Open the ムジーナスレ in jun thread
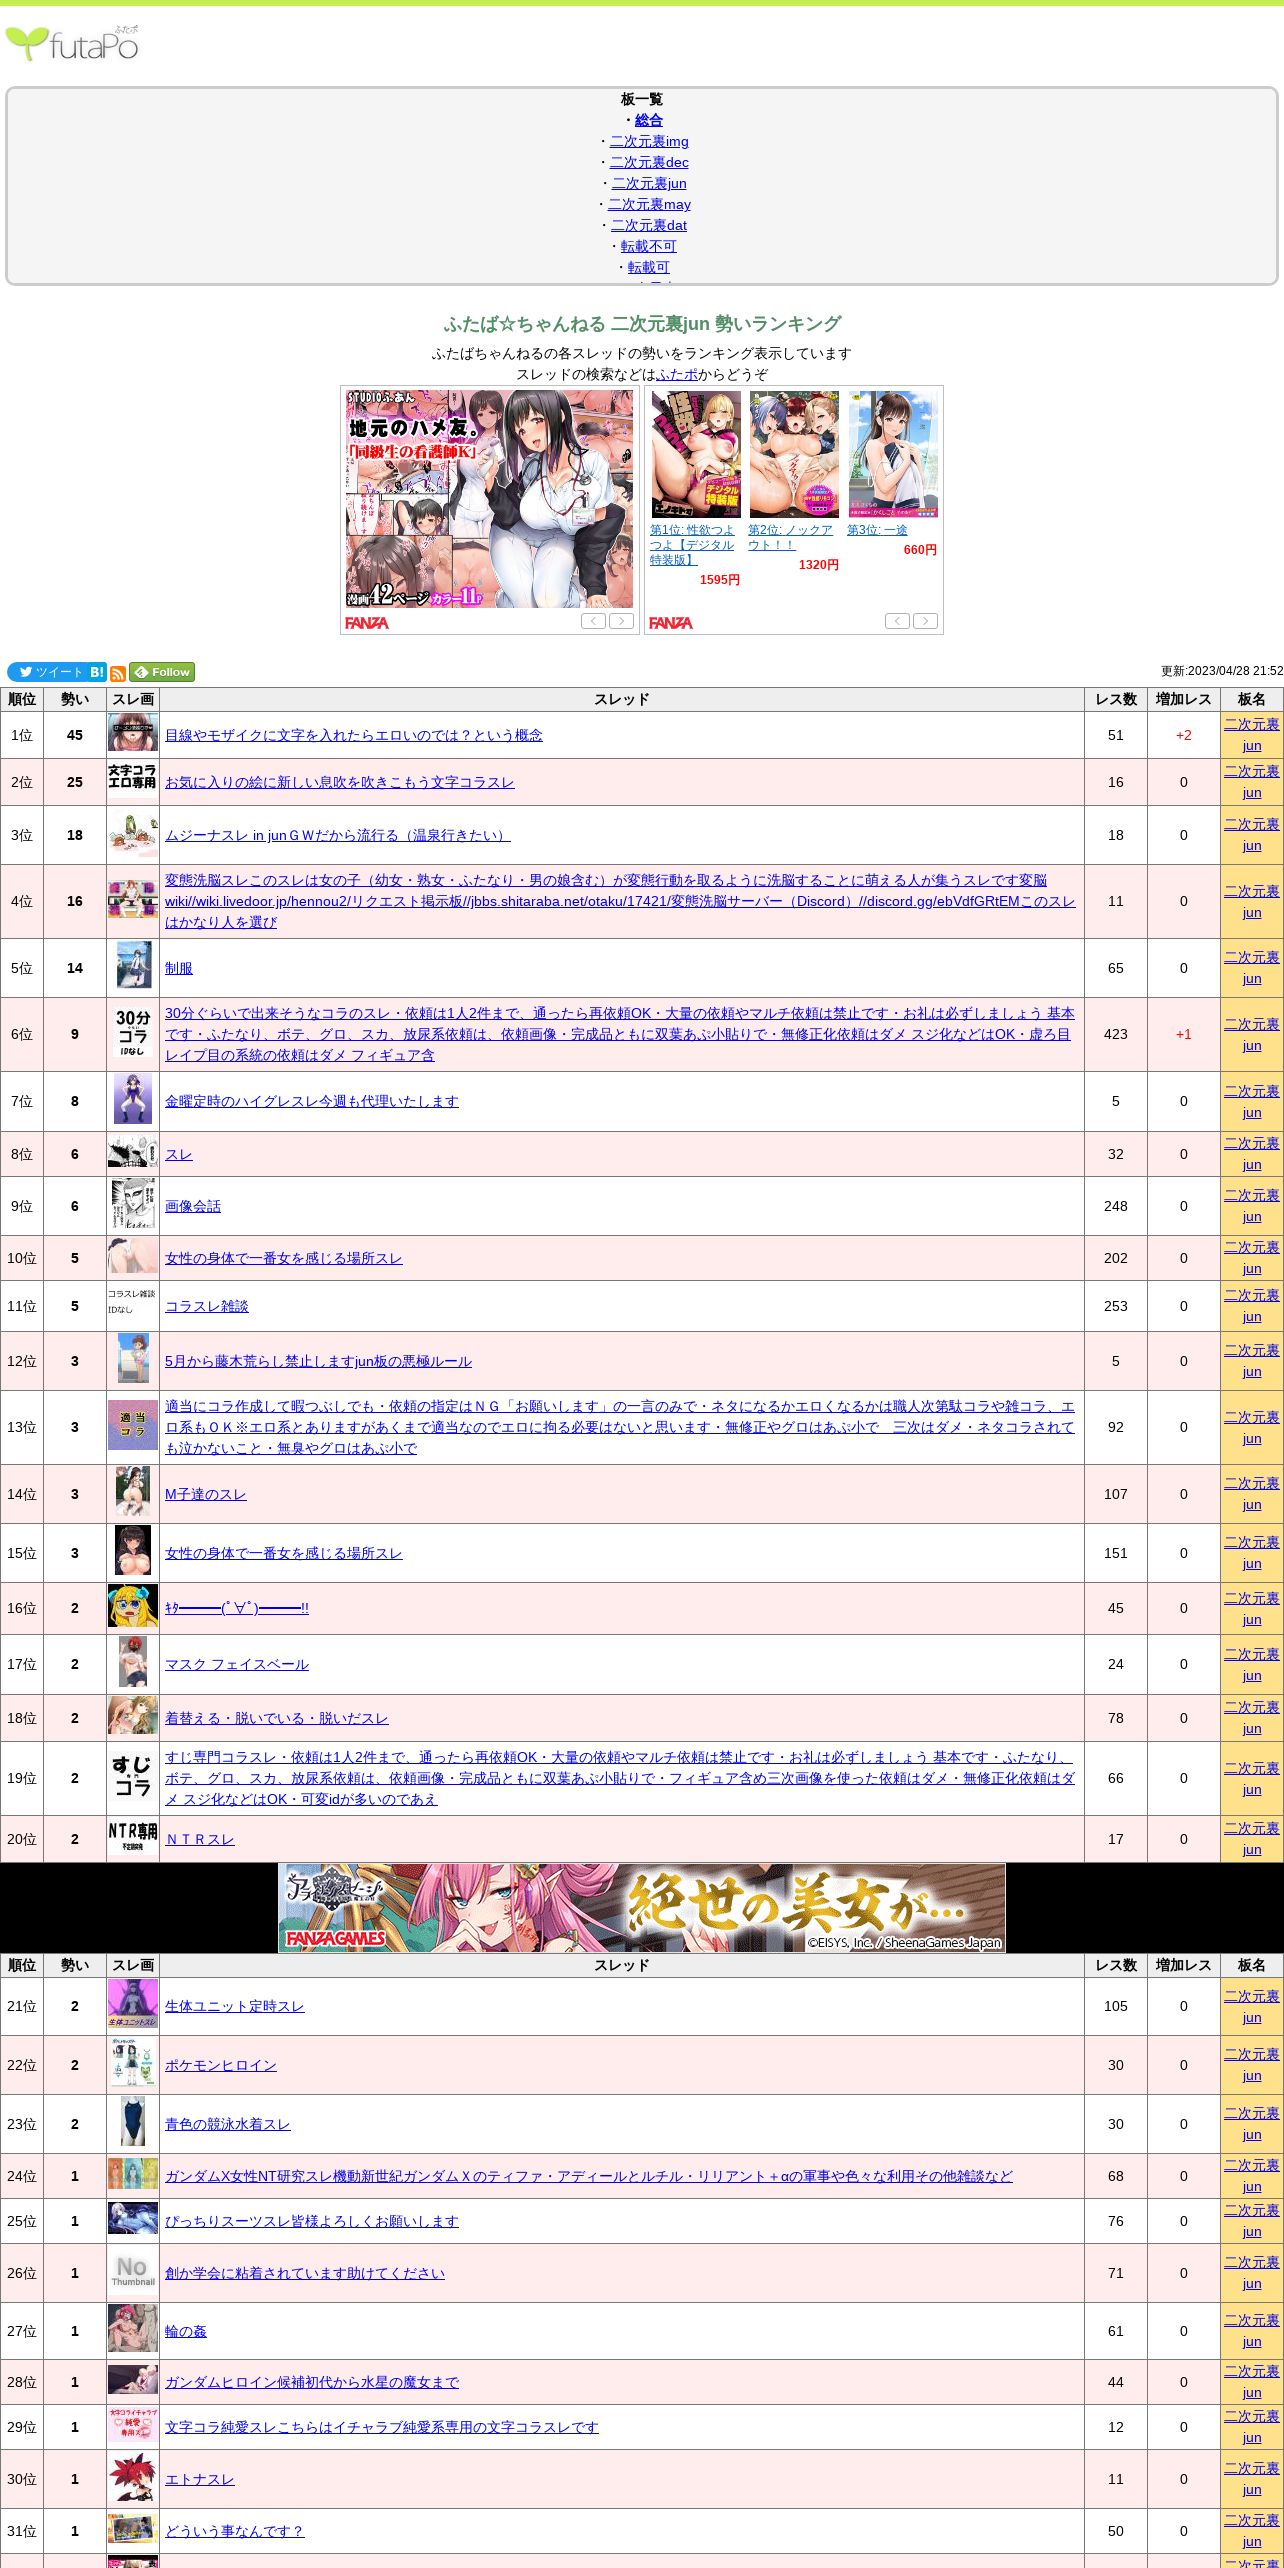 tap(338, 835)
